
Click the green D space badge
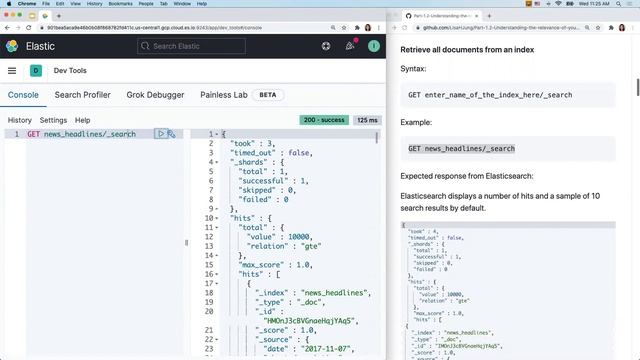click(x=36, y=71)
